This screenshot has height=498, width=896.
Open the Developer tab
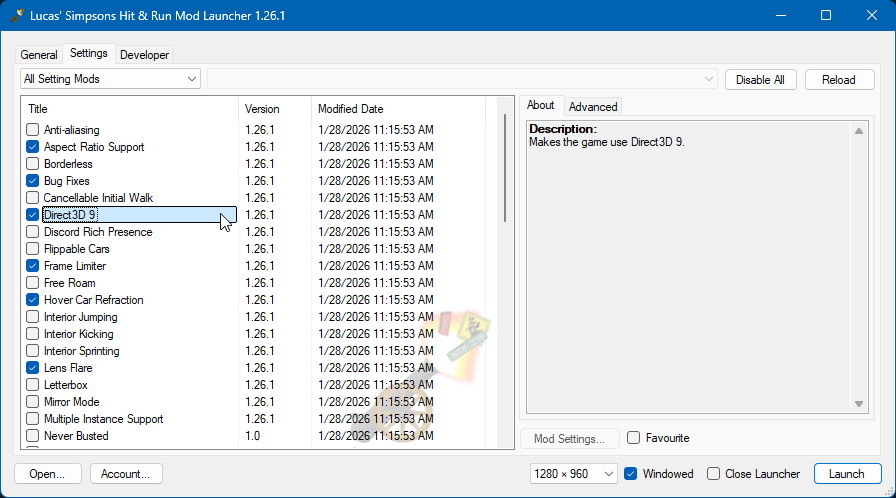144,55
